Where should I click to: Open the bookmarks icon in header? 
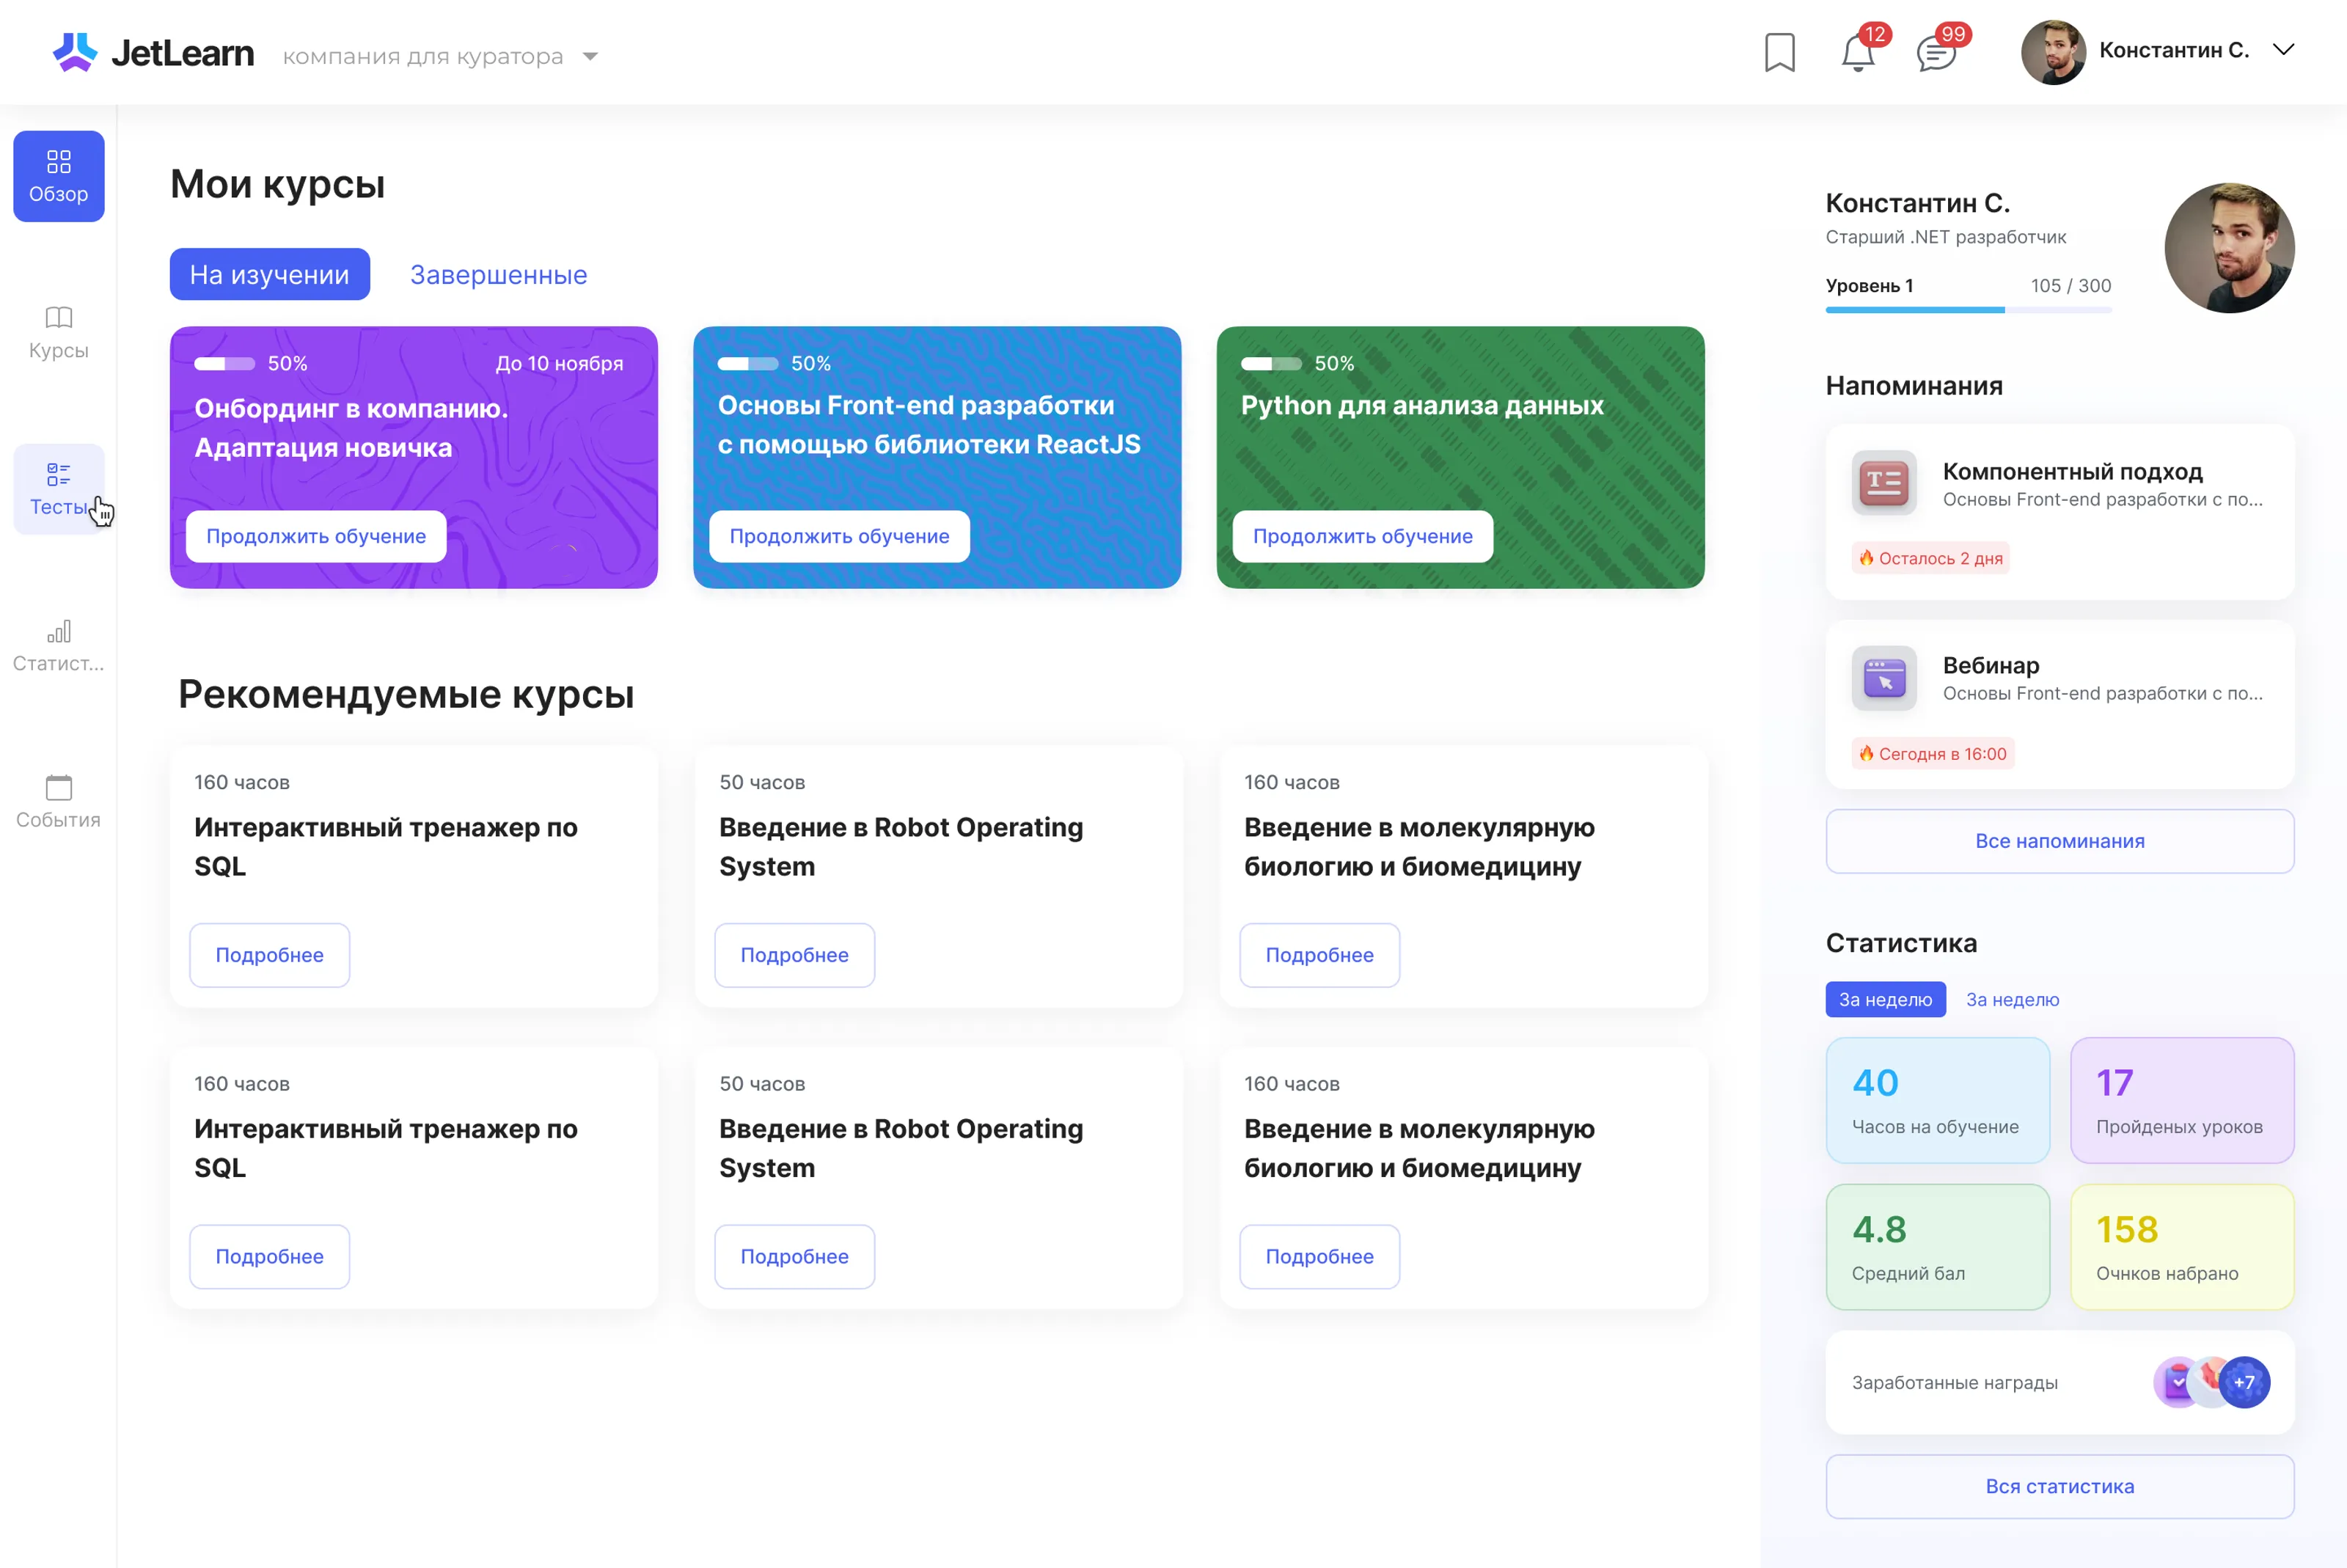tap(1779, 53)
